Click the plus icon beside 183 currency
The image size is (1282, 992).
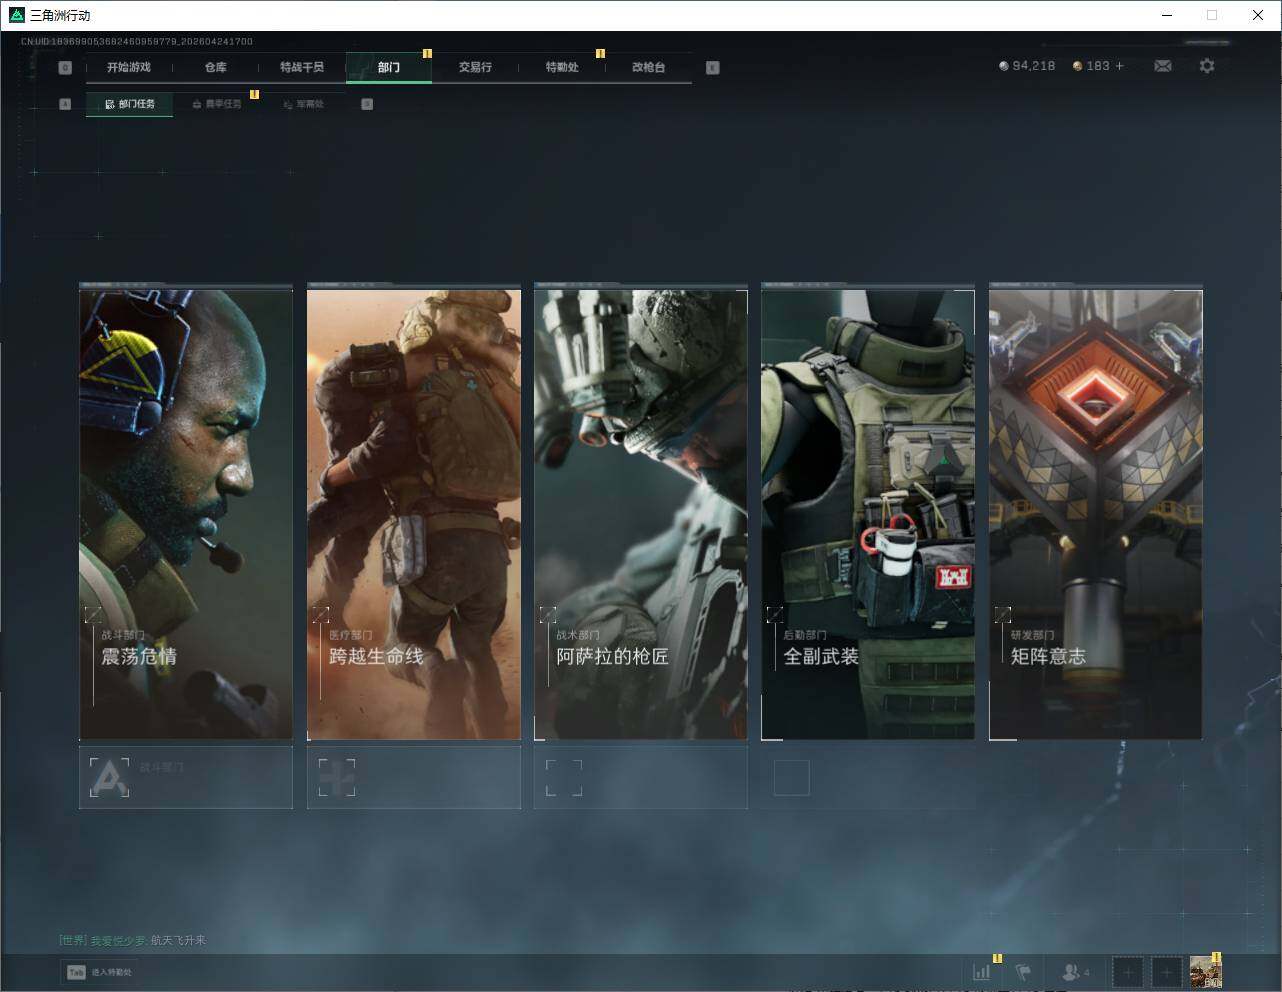coord(1119,66)
